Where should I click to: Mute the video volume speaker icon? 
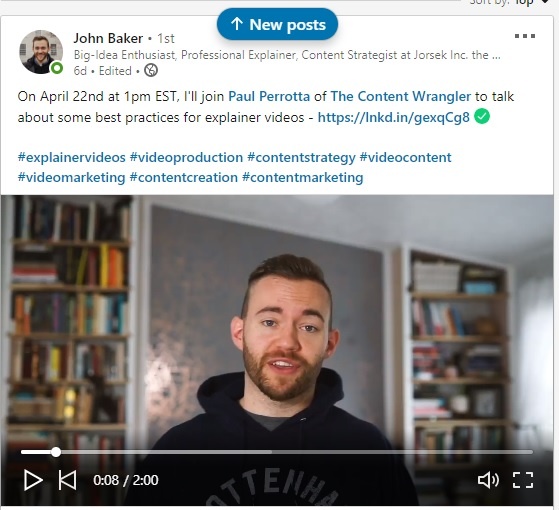point(488,480)
